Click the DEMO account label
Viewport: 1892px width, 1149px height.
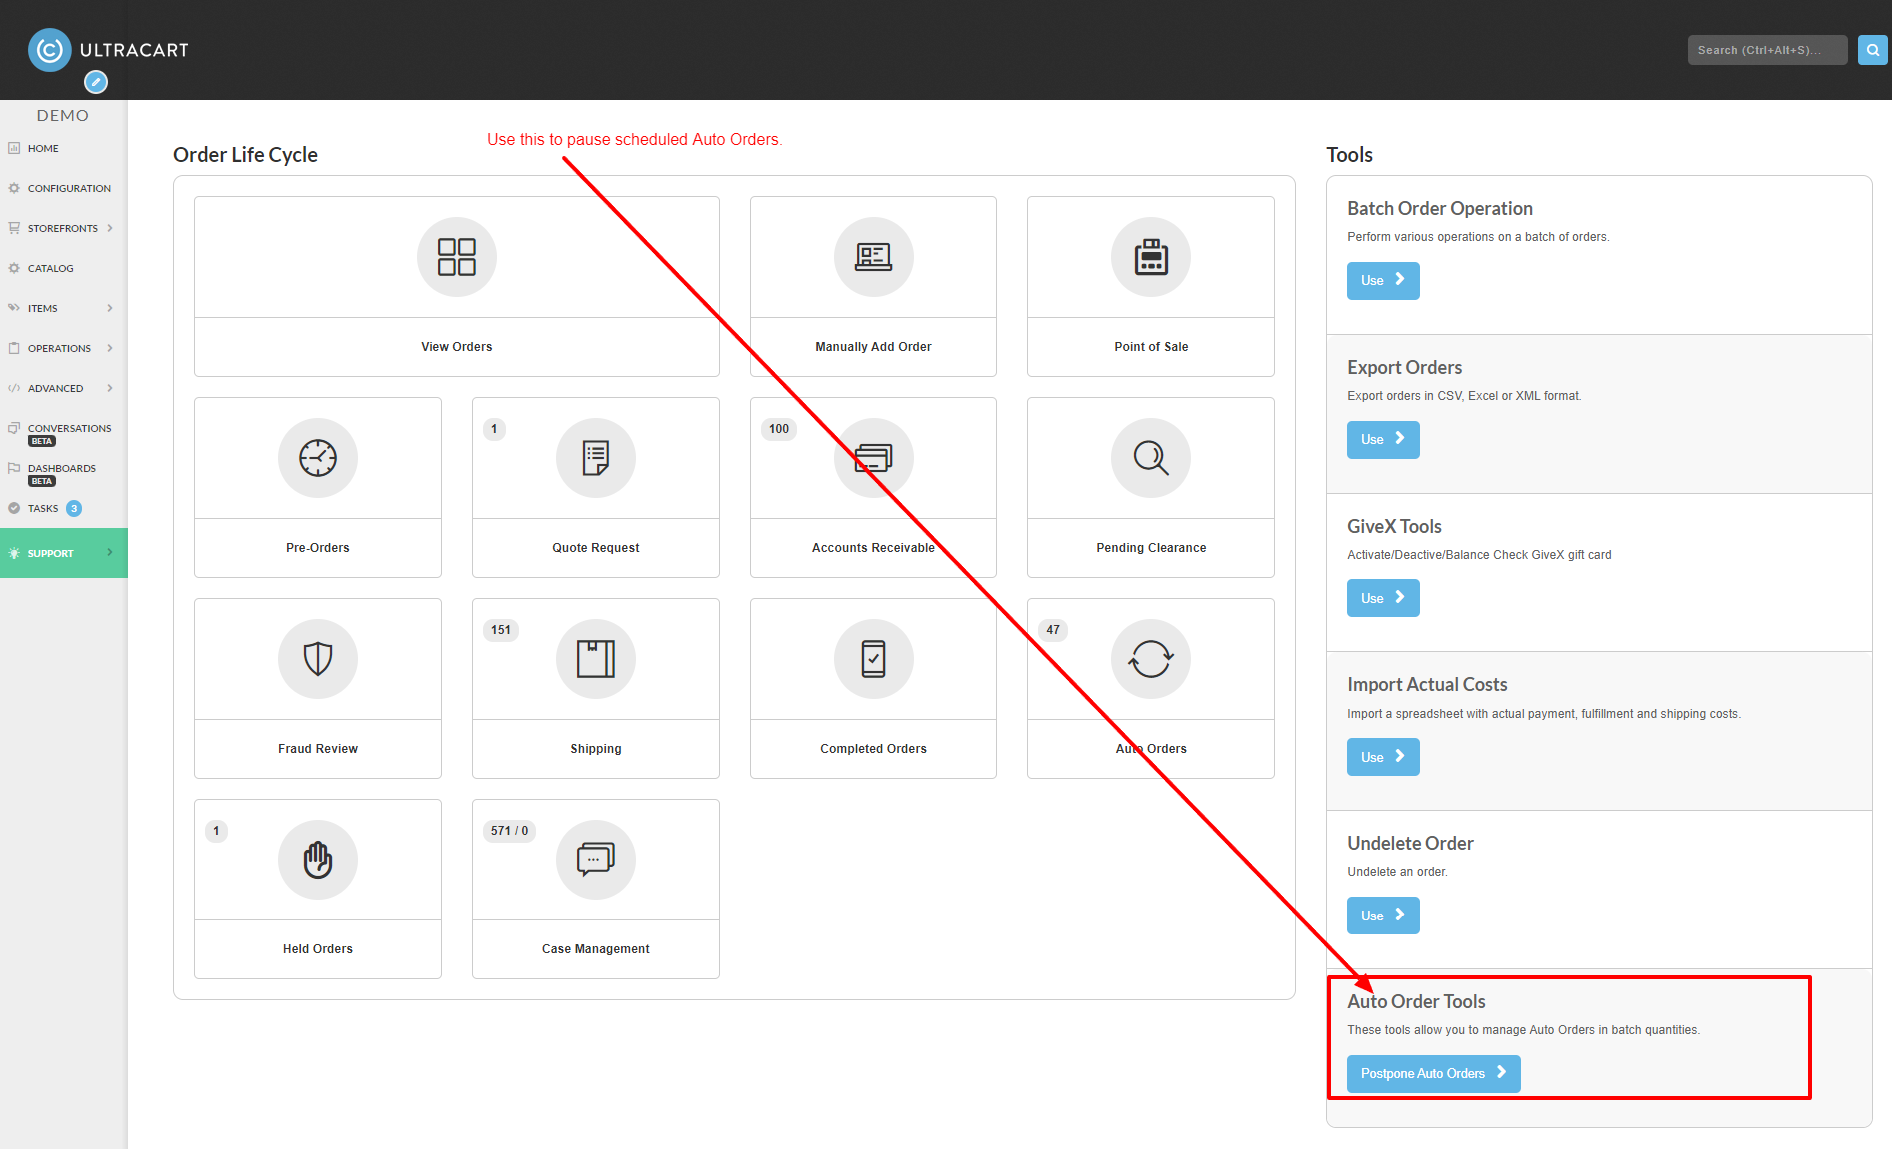[63, 115]
